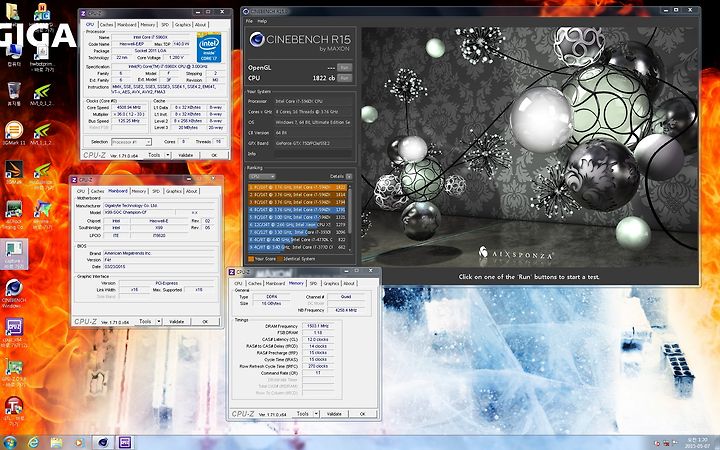Screen dimensions: 720x450
Task: Click the Info field under Your System
Action: 314,154
